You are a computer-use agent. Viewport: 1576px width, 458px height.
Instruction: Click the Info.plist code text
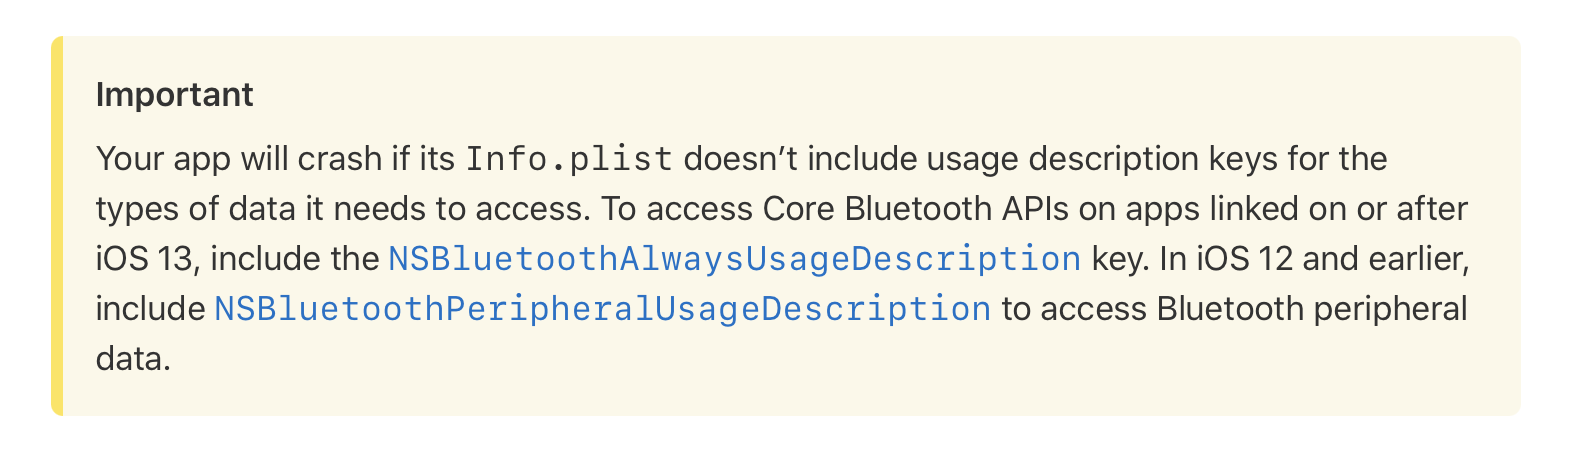[570, 159]
